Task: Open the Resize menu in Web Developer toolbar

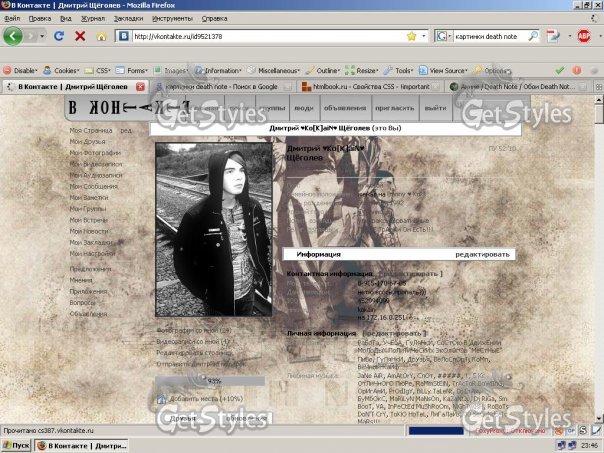Action: click(362, 70)
